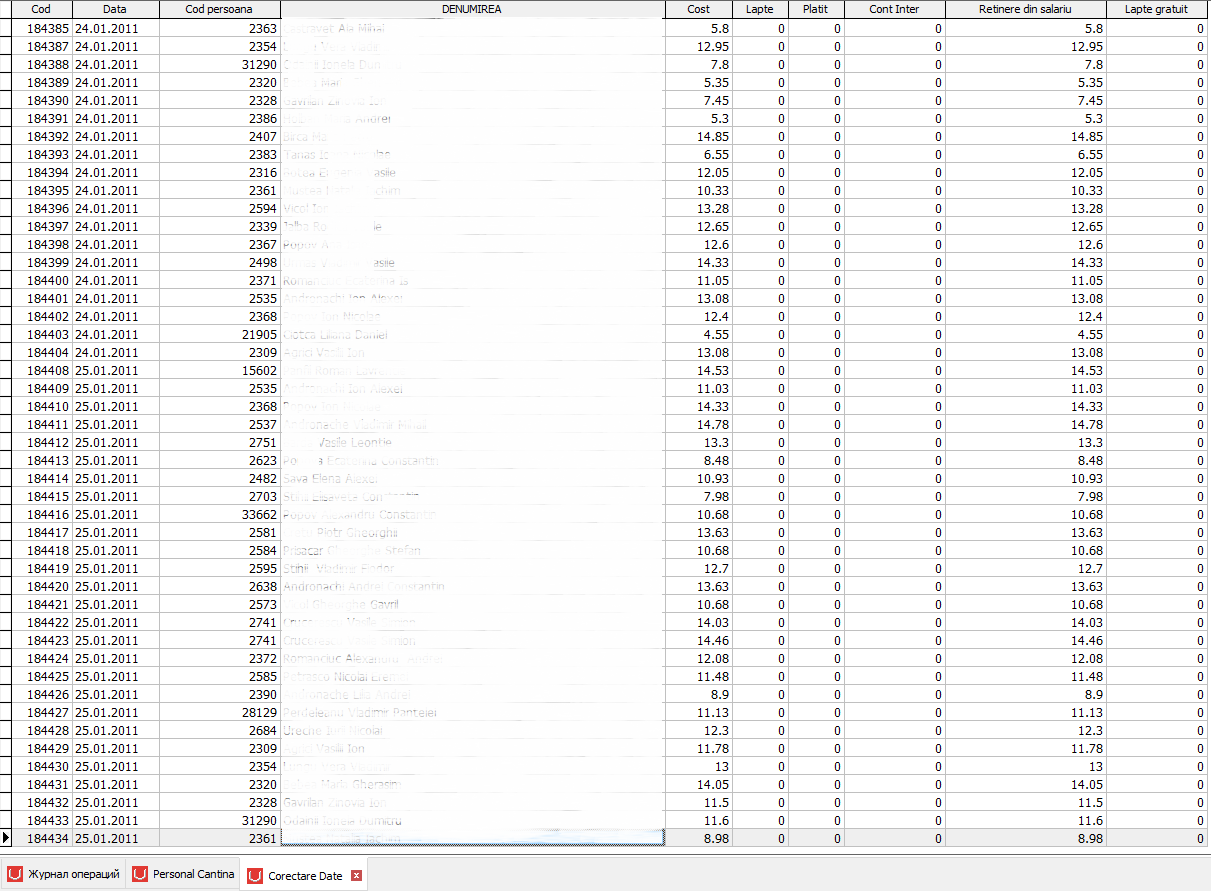Open the Personal Cantina tab
Viewport: 1211px width, 891px height.
[184, 875]
